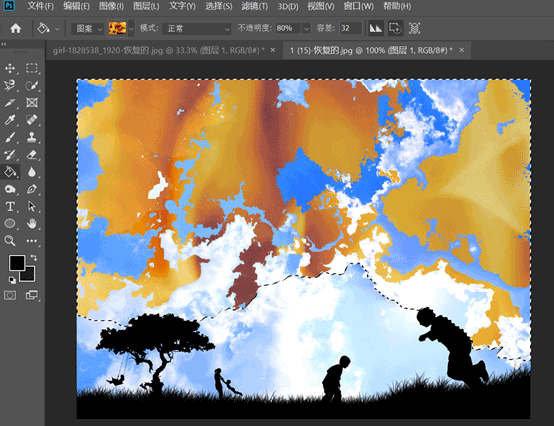Select the Paint Bucket tool in toolbox
The image size is (554, 426).
coord(10,172)
